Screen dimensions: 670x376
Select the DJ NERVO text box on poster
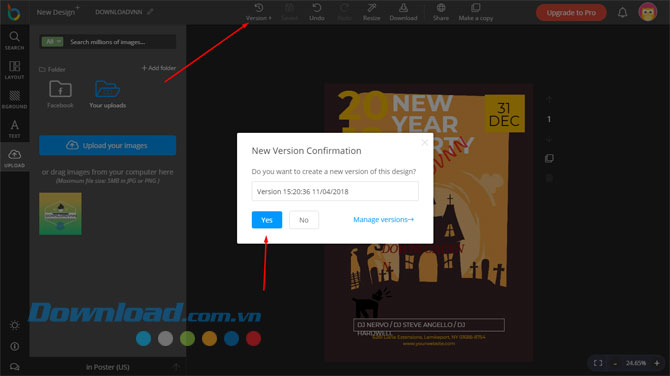429,325
